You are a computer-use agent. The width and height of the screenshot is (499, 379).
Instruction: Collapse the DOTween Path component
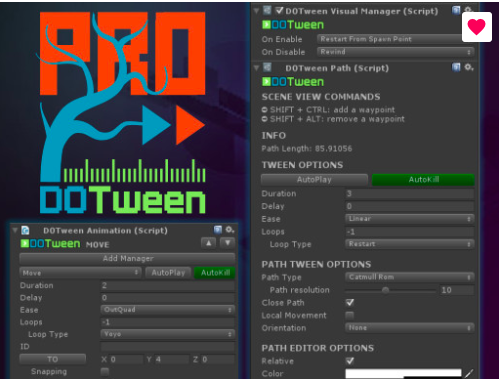click(256, 68)
